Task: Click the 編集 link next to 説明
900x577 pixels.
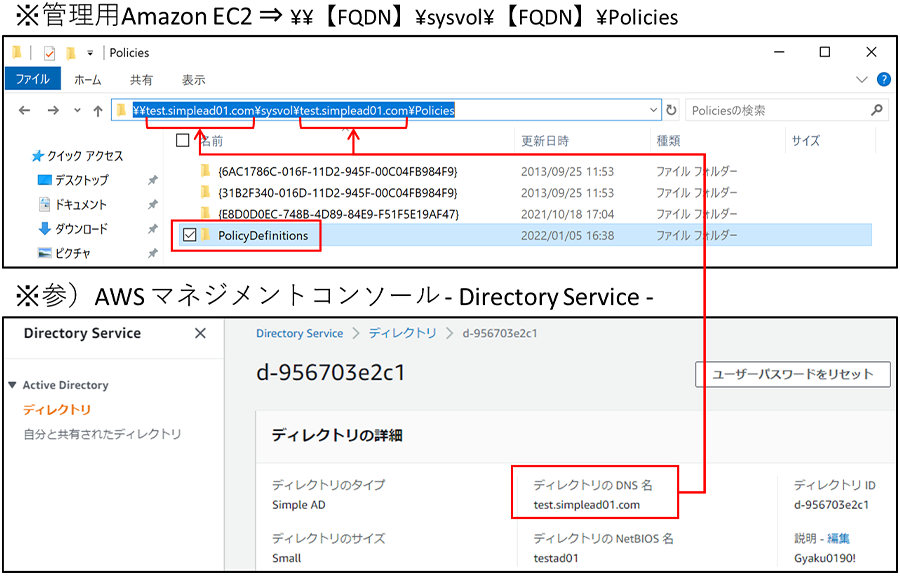Action: click(839, 539)
